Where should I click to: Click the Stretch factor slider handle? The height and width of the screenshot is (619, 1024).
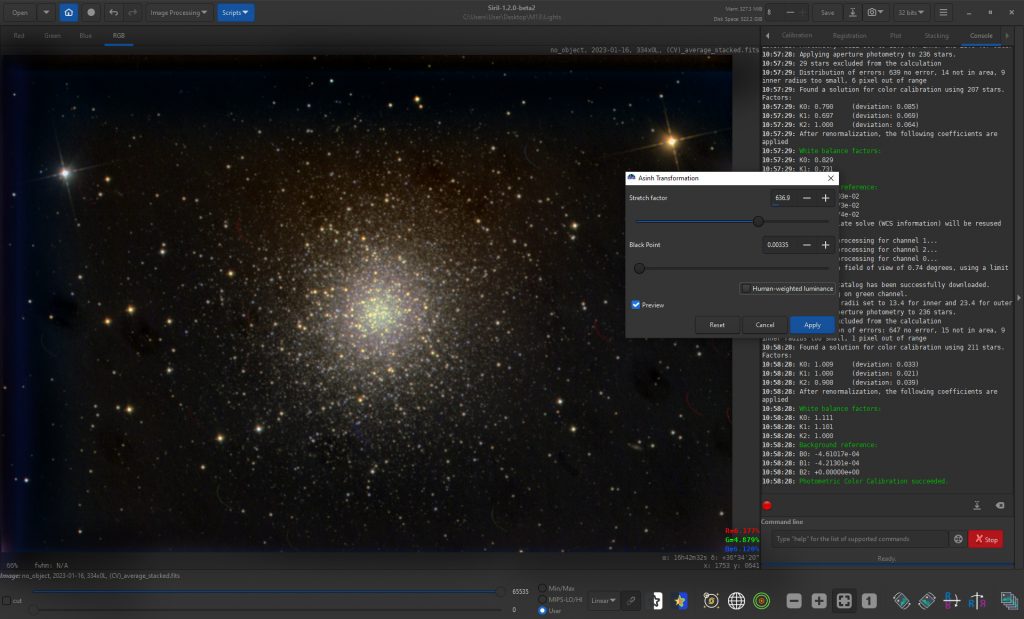click(x=758, y=221)
